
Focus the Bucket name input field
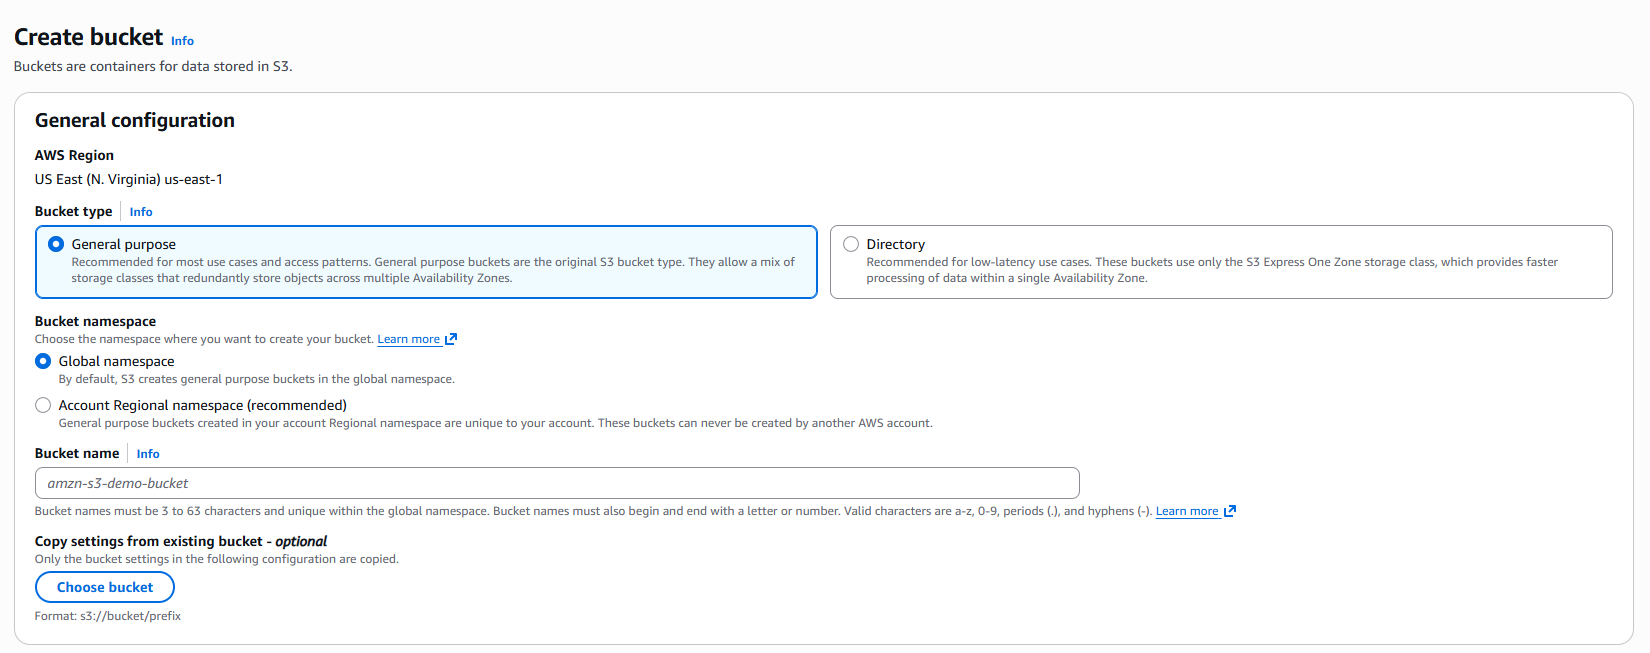pos(557,483)
